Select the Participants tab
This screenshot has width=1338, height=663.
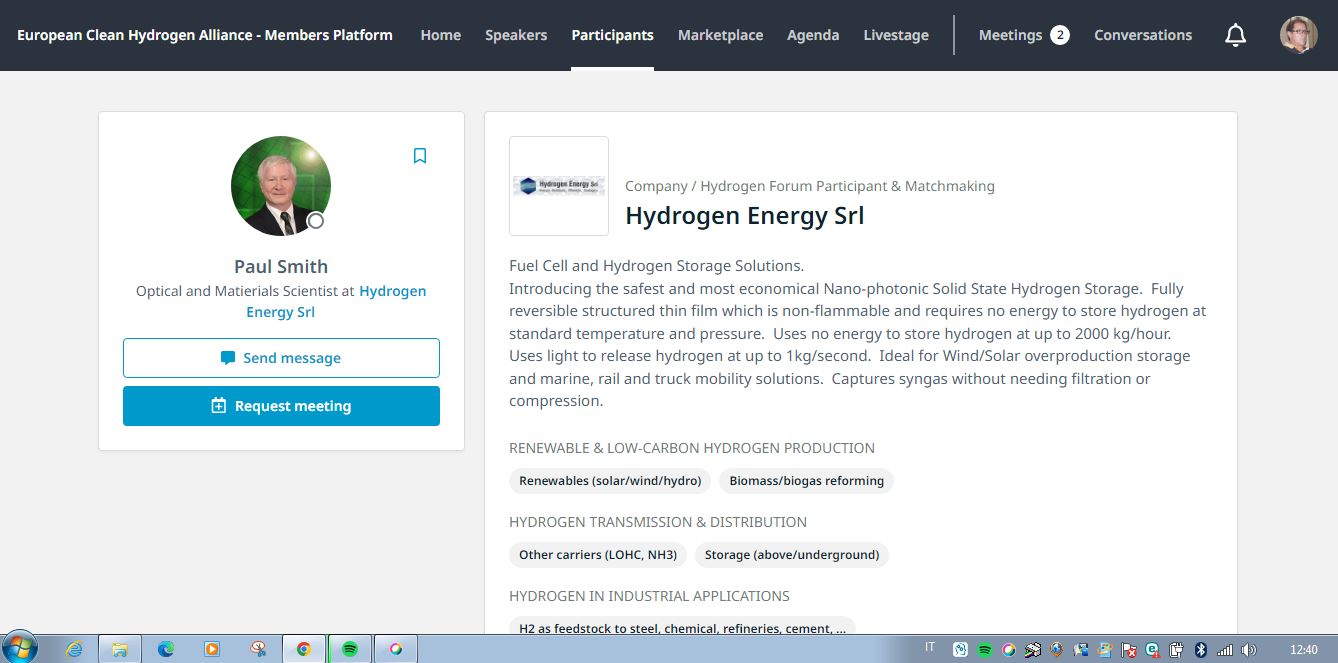point(613,35)
